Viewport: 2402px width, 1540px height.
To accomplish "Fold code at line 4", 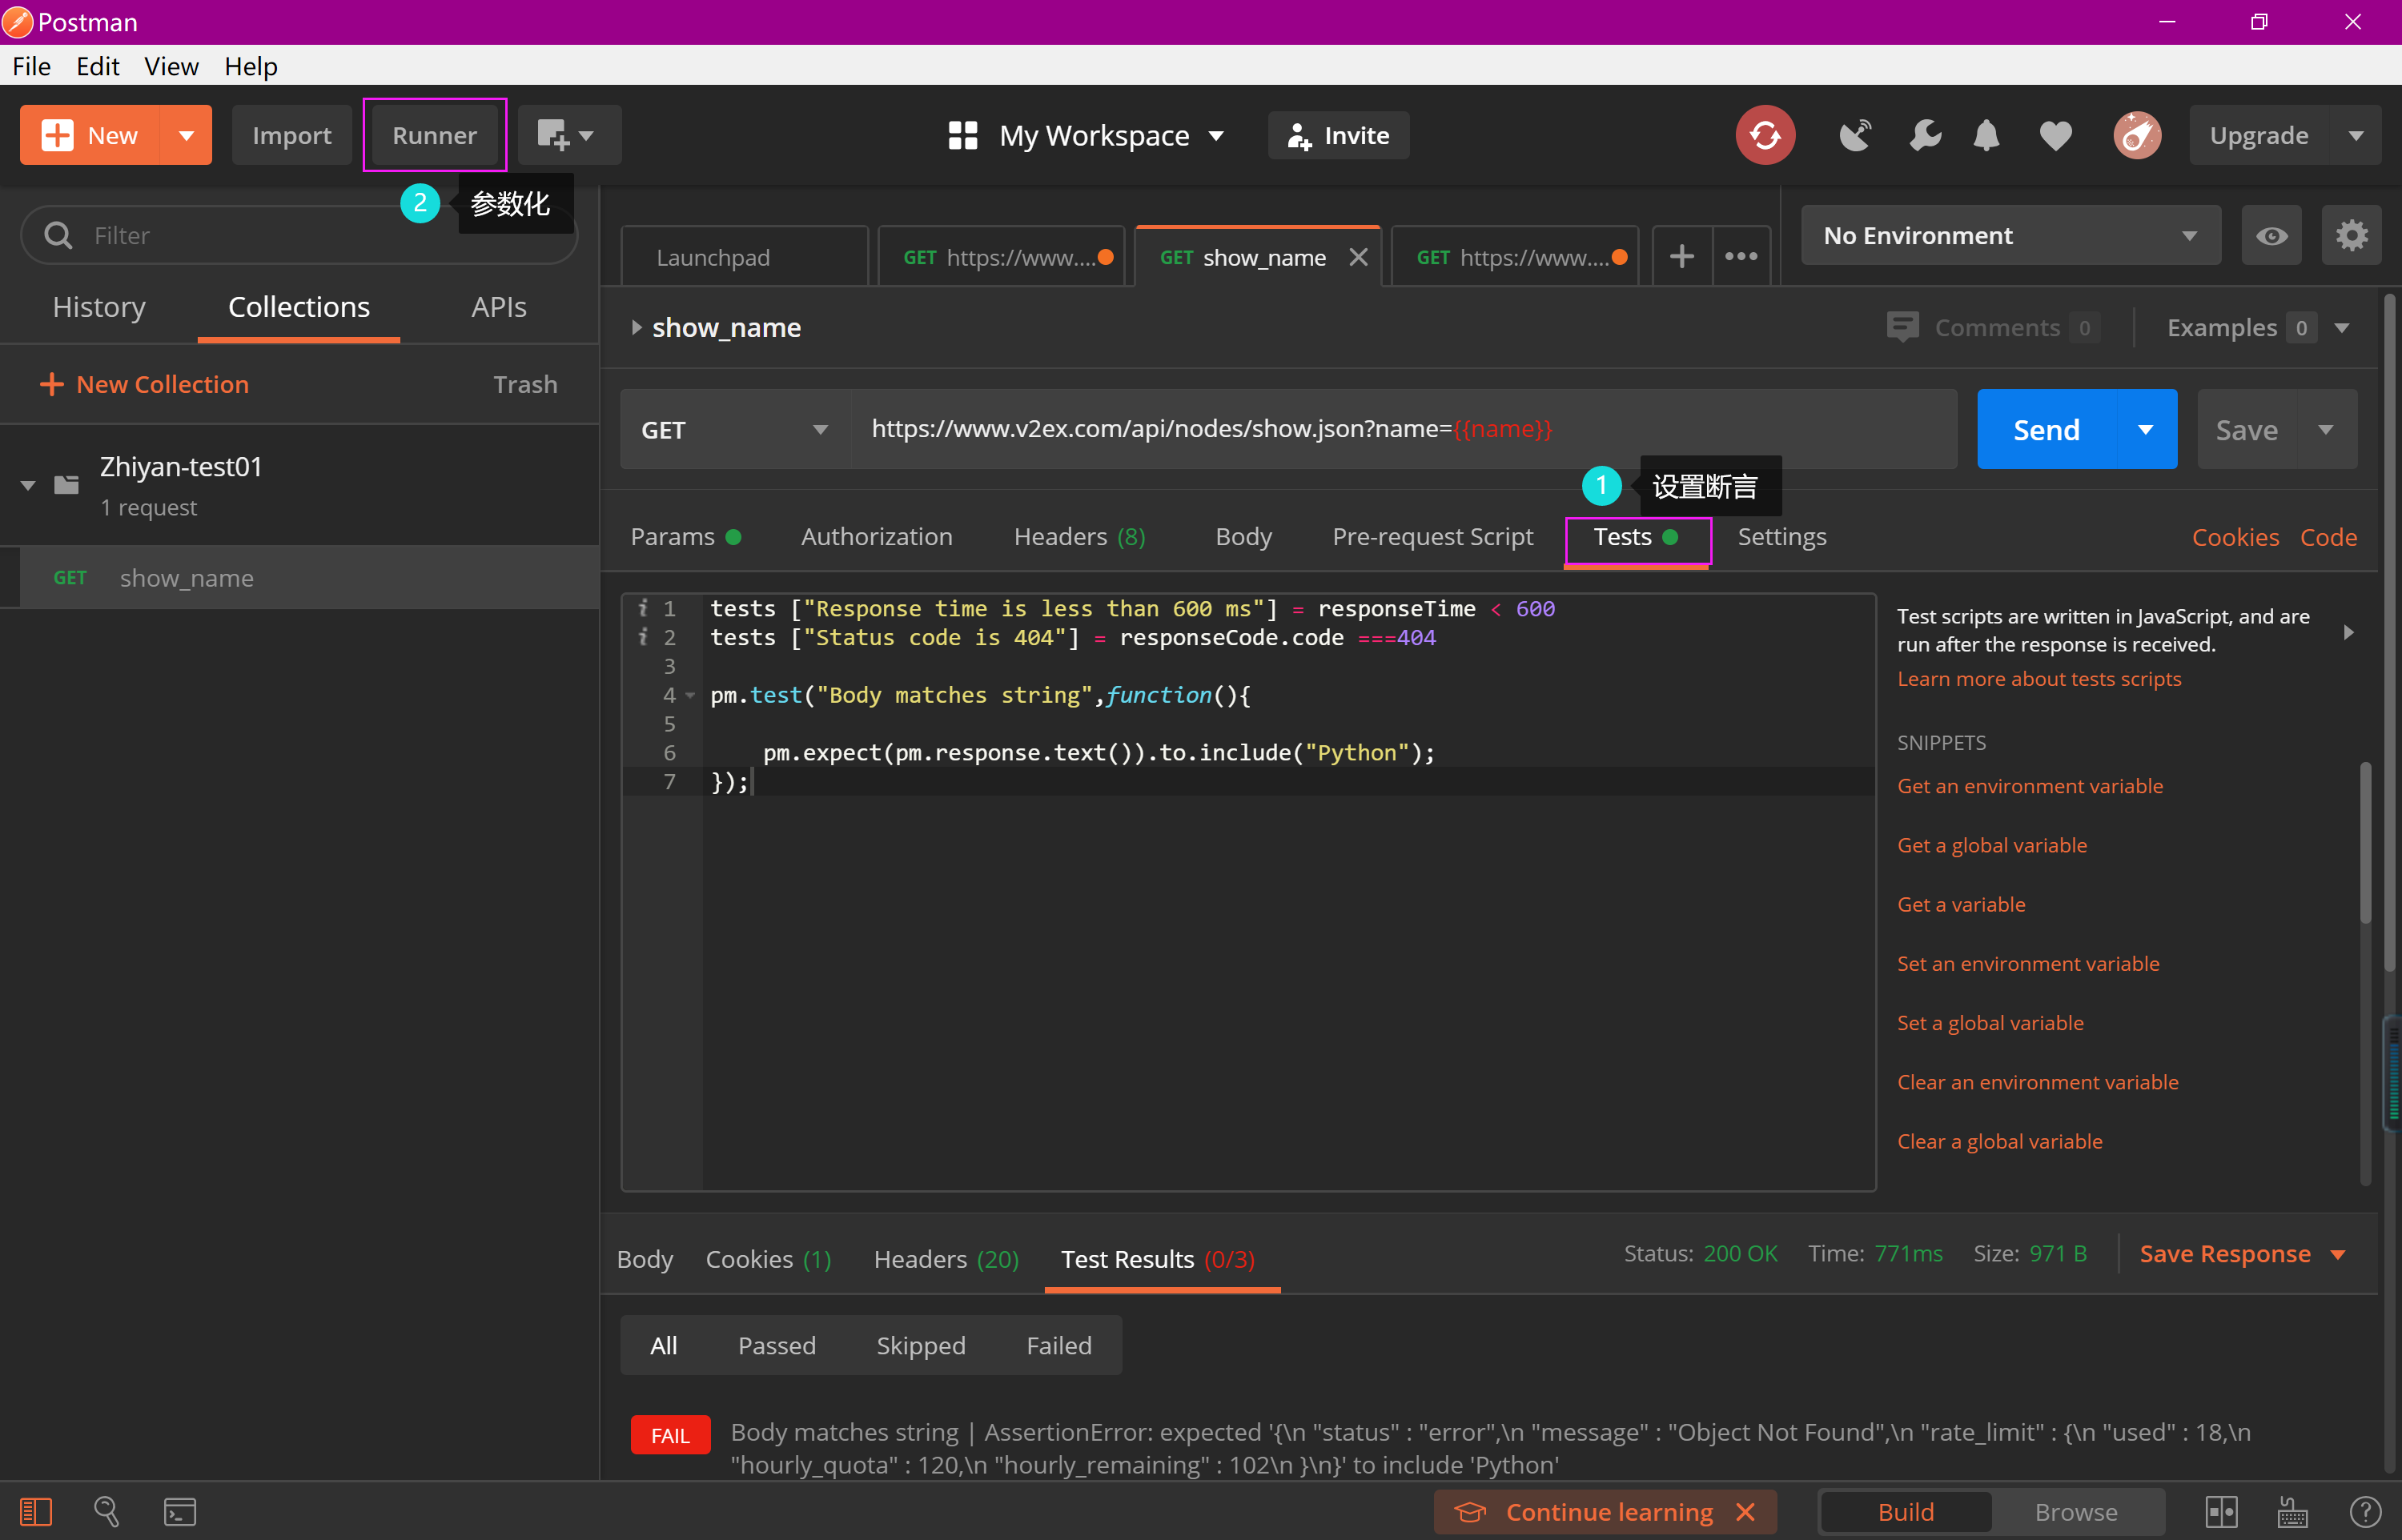I will point(690,695).
